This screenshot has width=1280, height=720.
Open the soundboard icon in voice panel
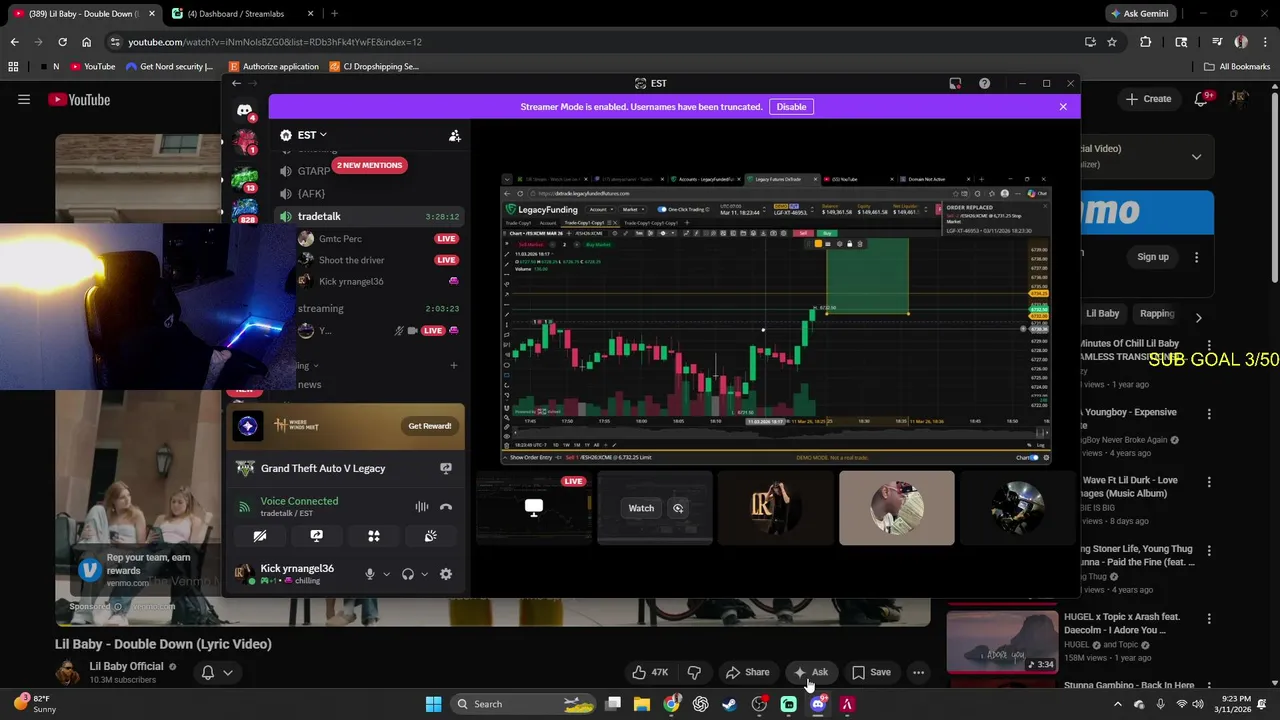click(x=430, y=536)
